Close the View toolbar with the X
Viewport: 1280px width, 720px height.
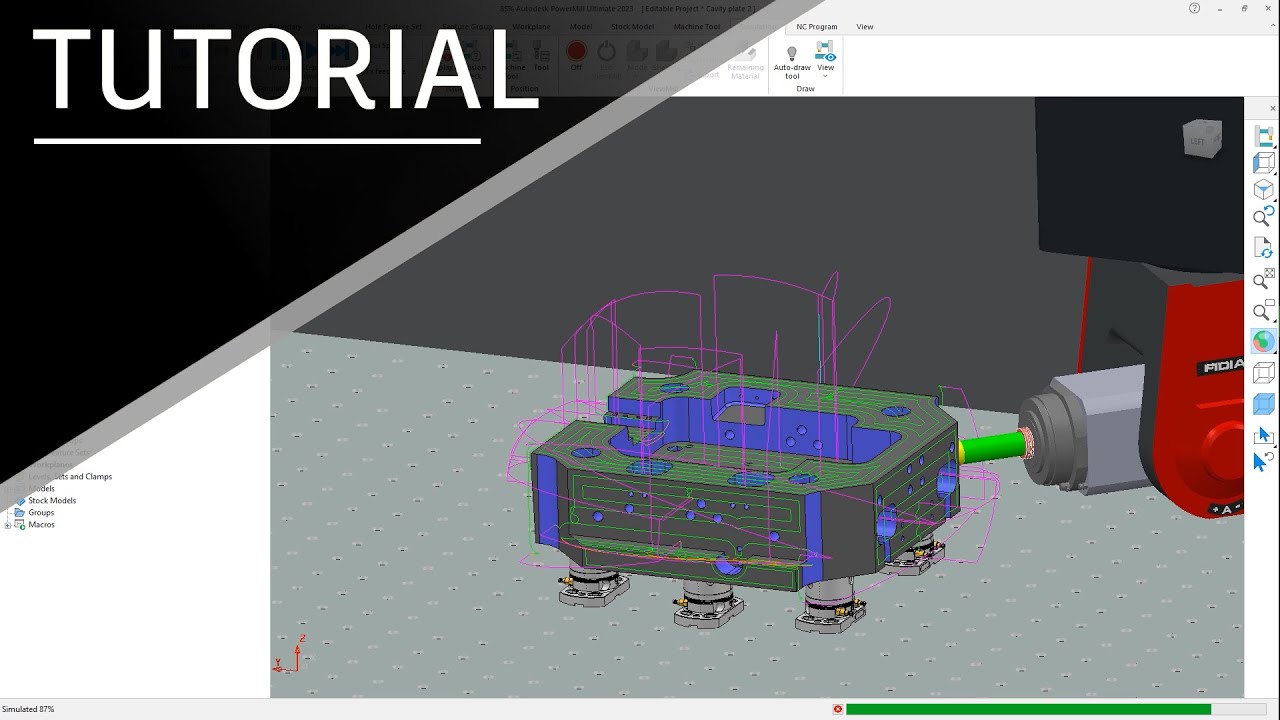[x=1273, y=108]
